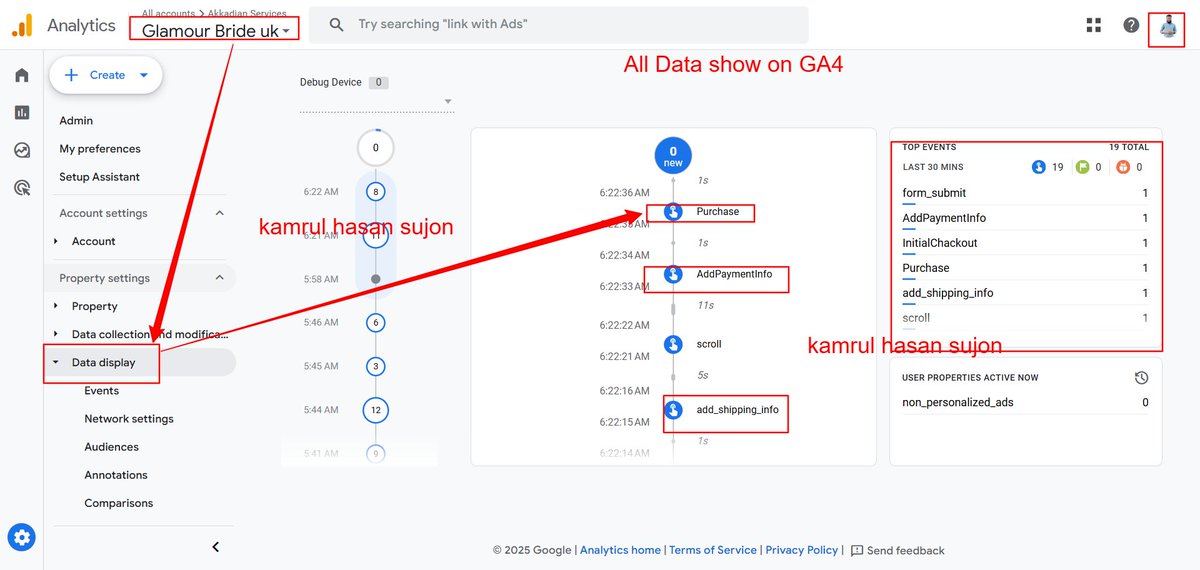
Task: Open Comparisons under Data display
Action: [119, 503]
